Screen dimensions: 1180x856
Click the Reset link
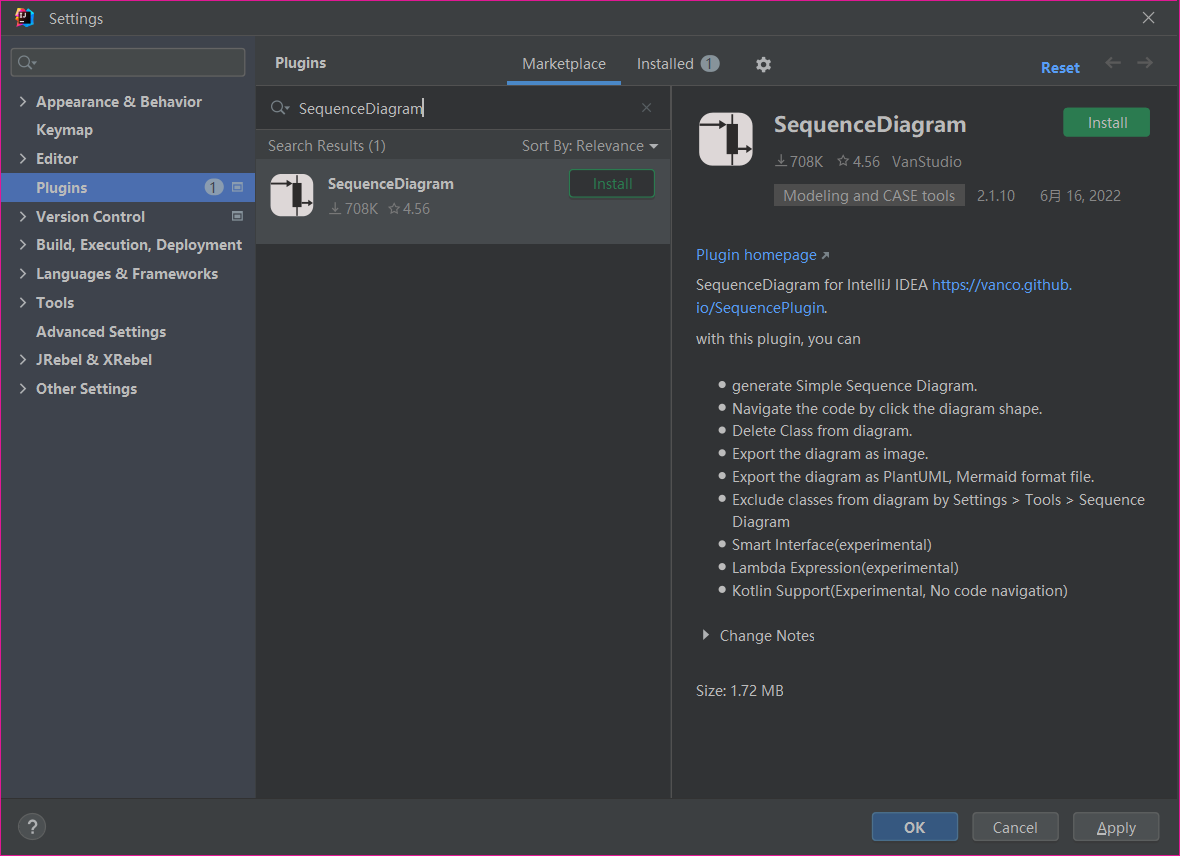point(1060,68)
